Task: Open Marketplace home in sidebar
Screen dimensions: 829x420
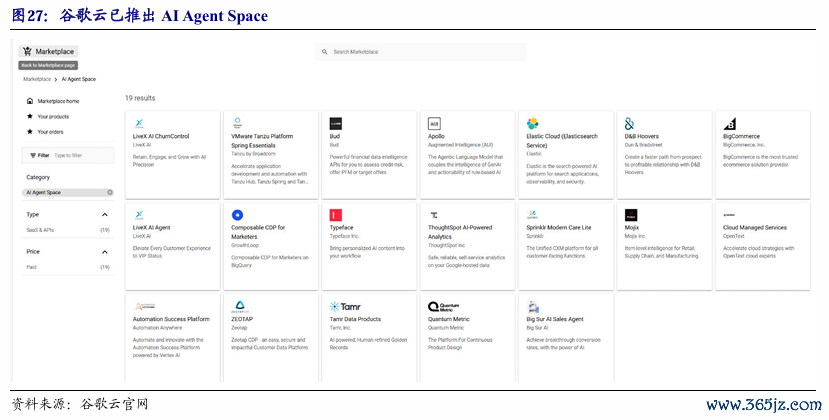Action: tap(58, 101)
